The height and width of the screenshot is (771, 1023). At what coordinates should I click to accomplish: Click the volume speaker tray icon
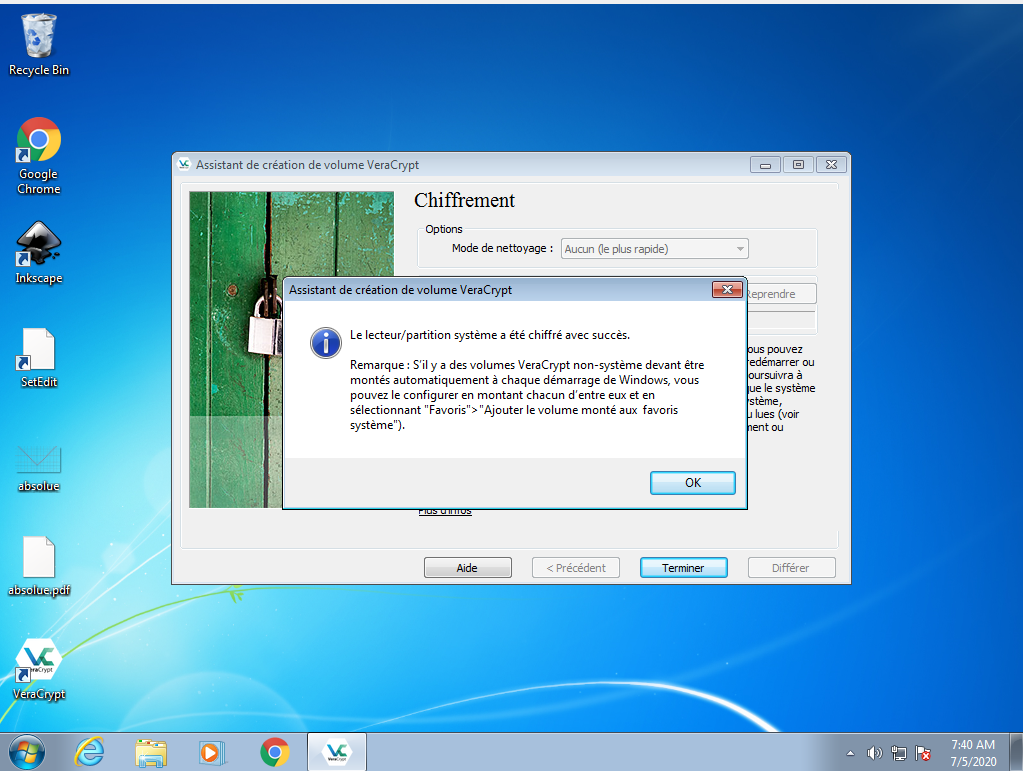click(x=874, y=753)
